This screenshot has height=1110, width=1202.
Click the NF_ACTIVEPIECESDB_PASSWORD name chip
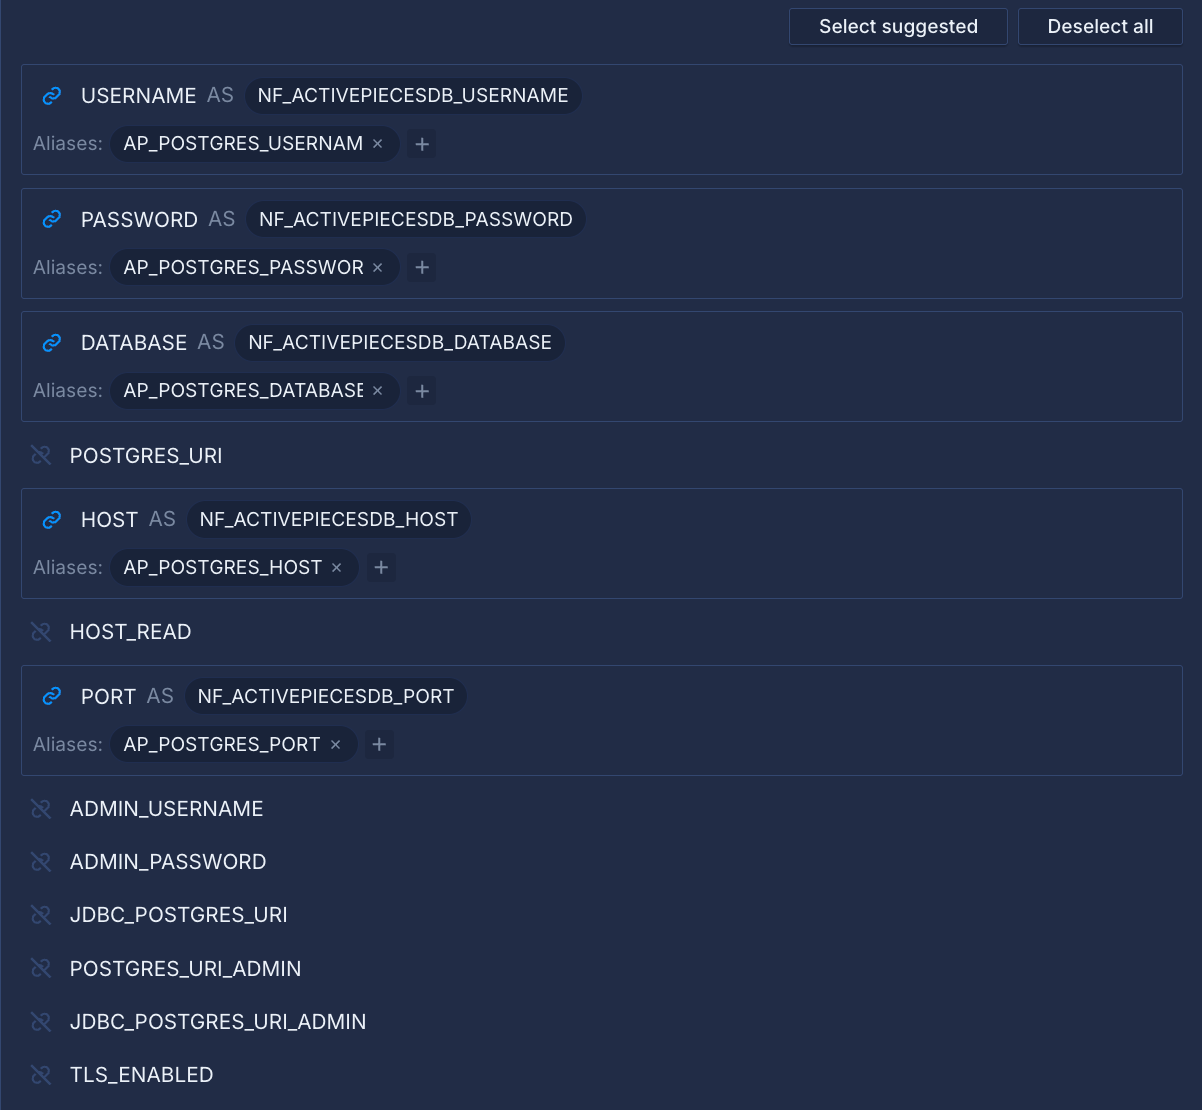415,220
